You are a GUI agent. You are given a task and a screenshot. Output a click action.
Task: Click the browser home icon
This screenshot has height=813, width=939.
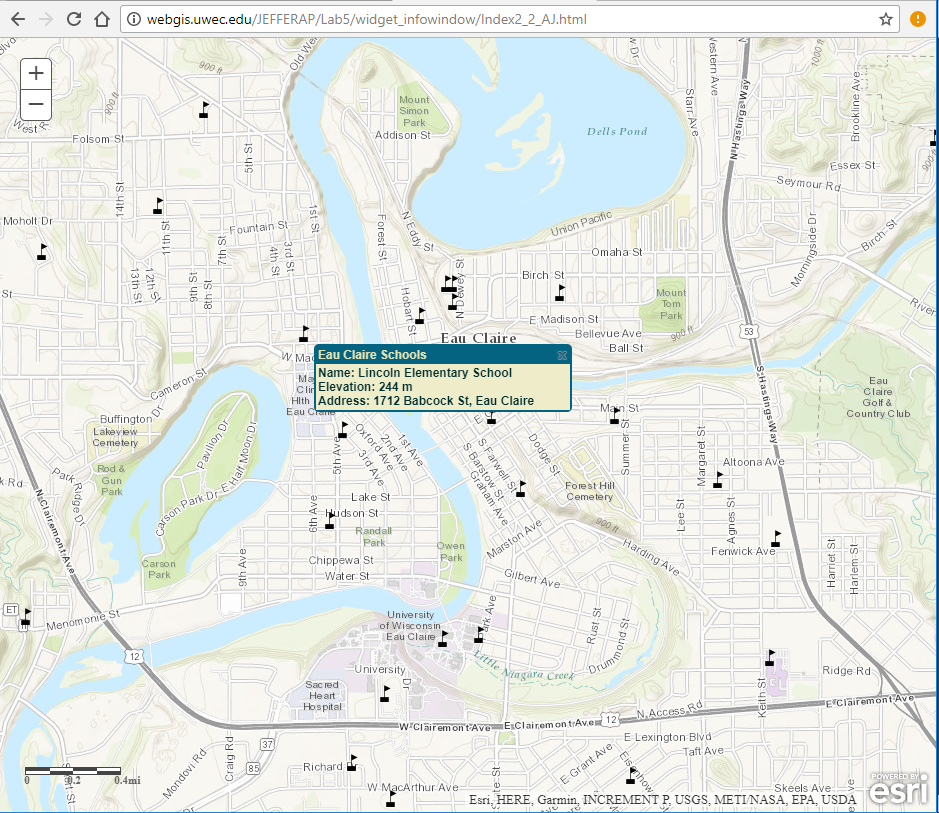tap(100, 18)
